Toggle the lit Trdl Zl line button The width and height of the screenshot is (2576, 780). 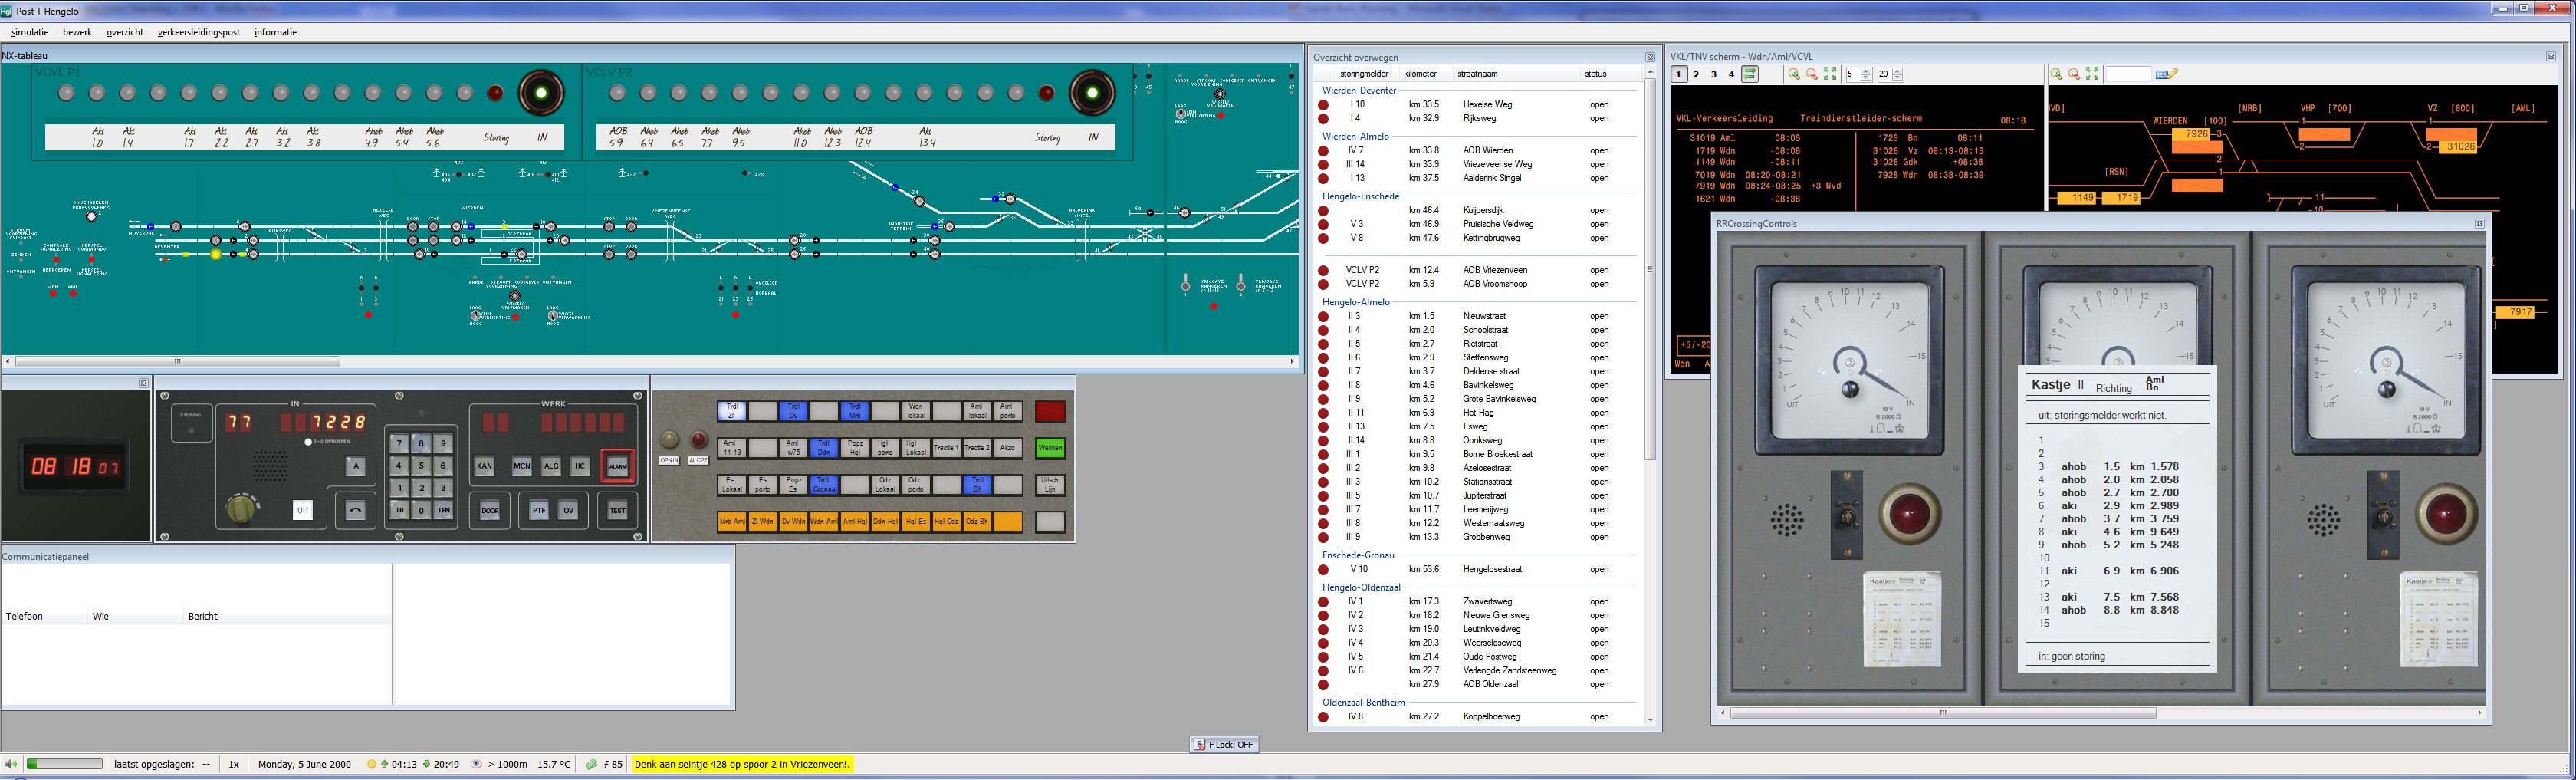[732, 411]
